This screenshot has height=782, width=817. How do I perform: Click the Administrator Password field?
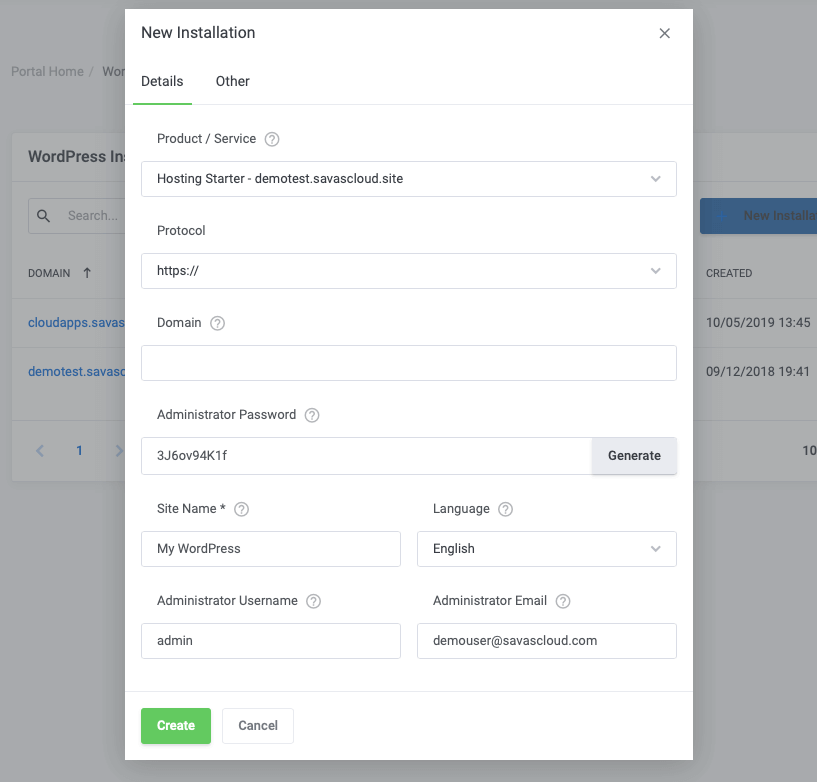point(366,456)
